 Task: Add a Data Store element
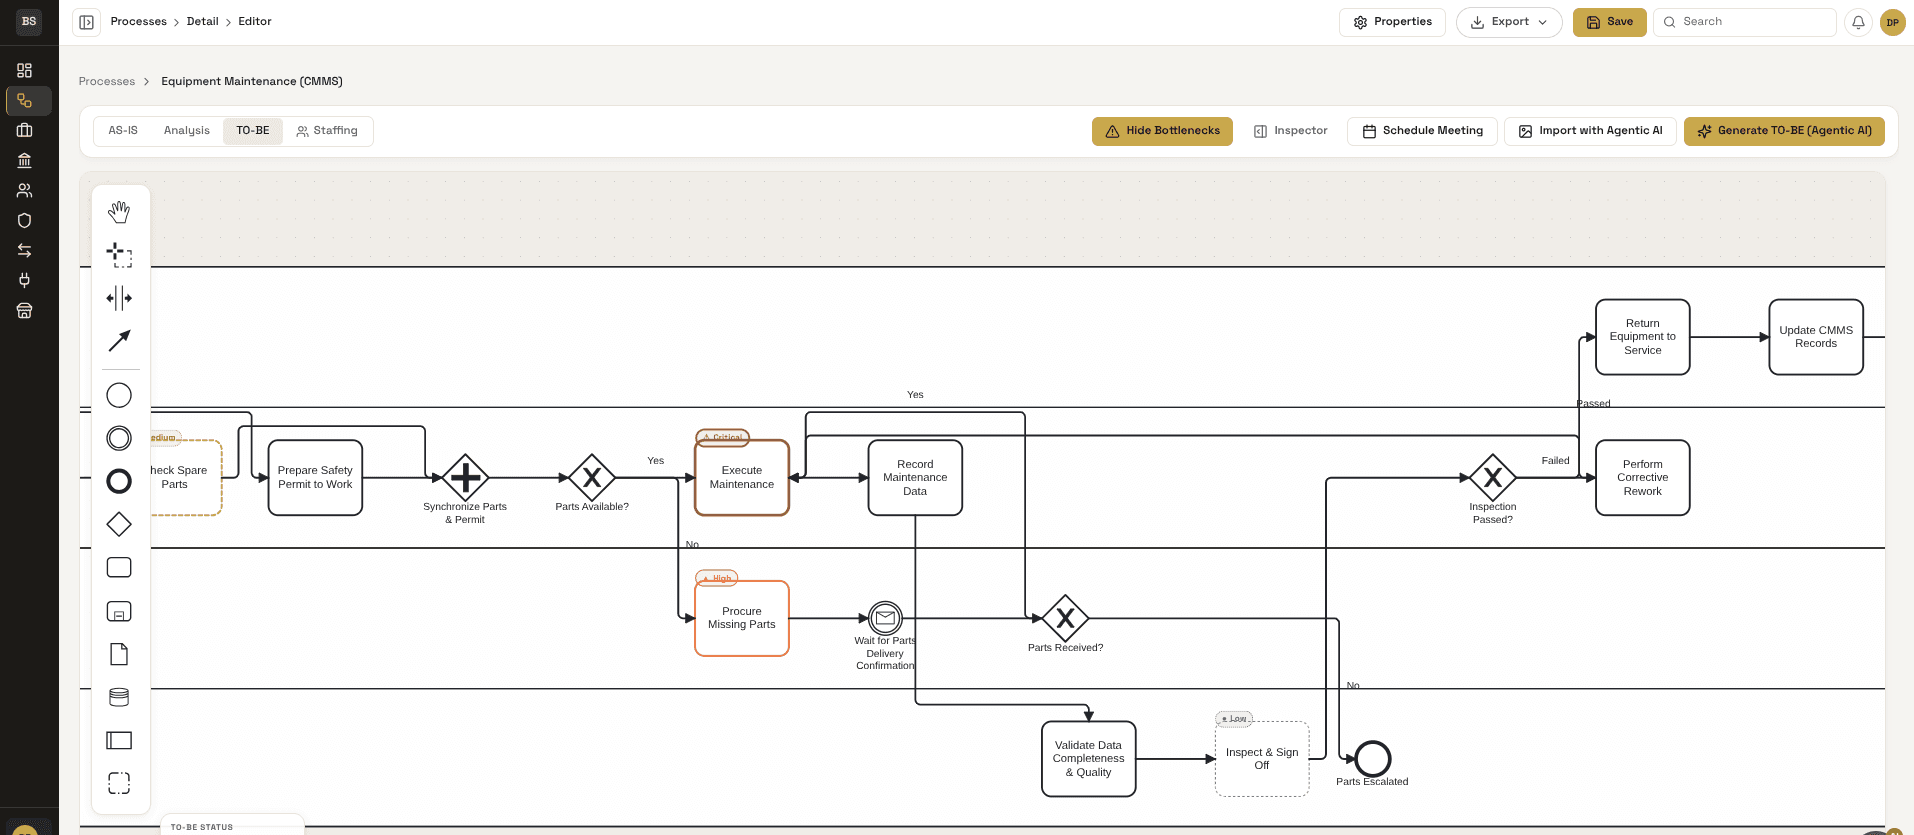point(119,697)
